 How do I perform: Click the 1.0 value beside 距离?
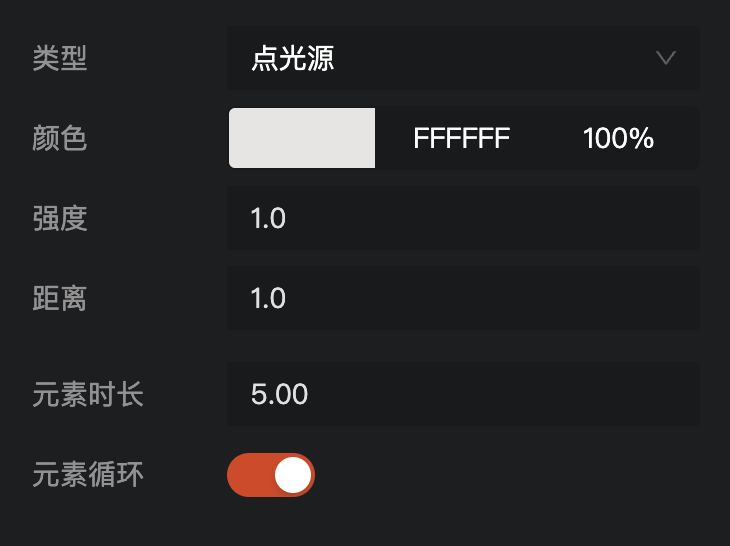[x=268, y=298]
